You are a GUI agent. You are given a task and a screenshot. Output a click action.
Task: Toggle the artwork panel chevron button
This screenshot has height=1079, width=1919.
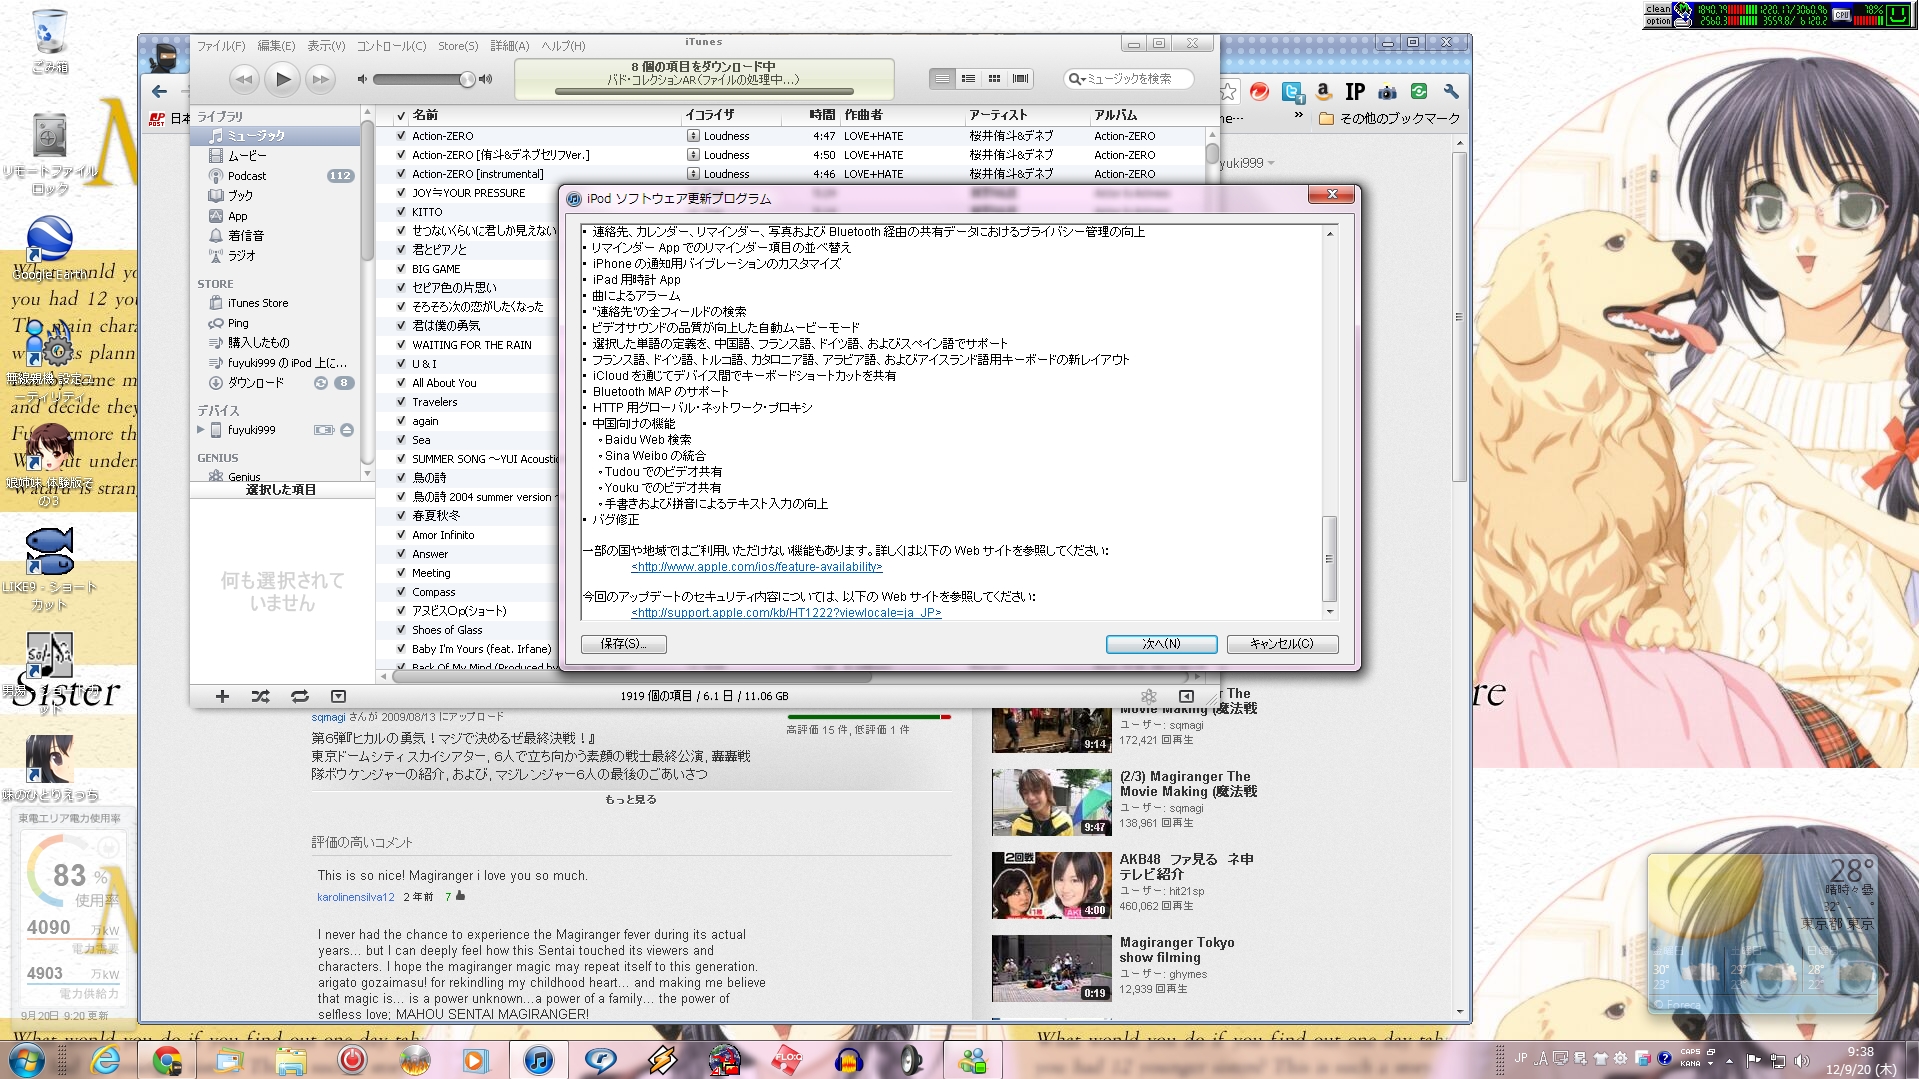point(338,696)
